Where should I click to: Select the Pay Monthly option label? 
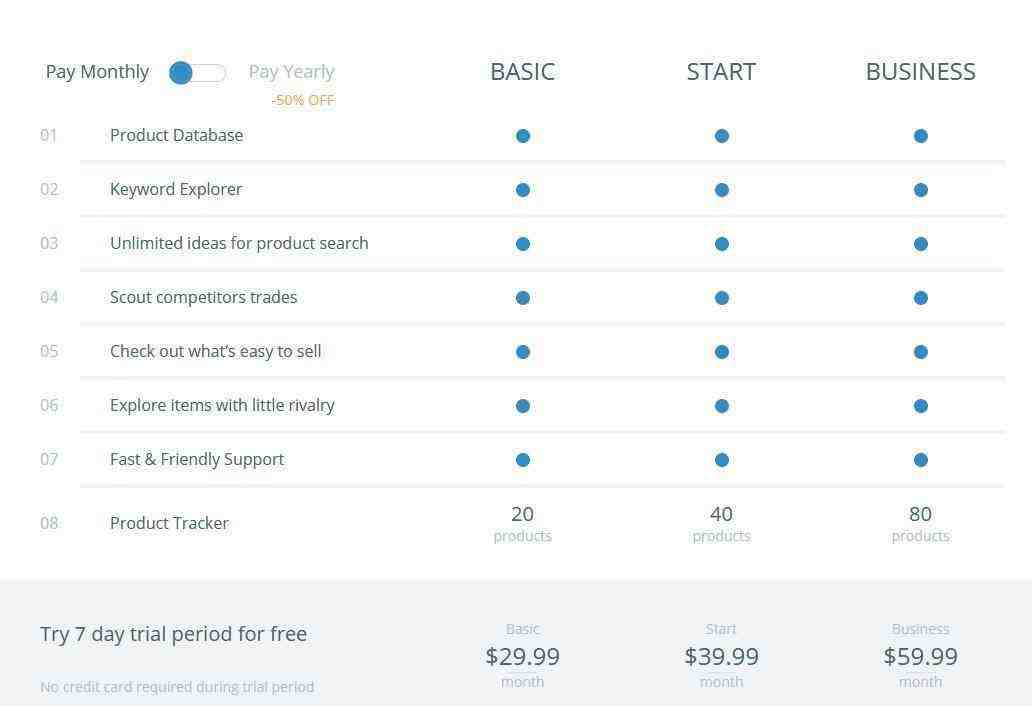tap(97, 72)
